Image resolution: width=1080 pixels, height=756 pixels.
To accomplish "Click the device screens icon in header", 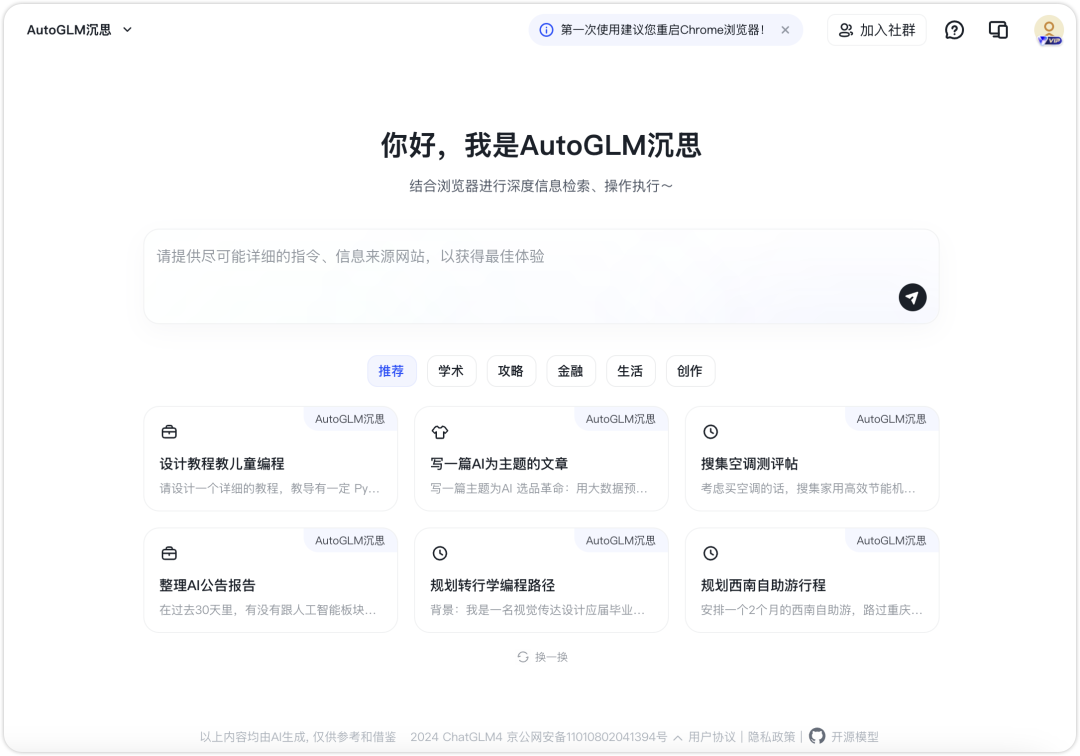I will [x=998, y=30].
